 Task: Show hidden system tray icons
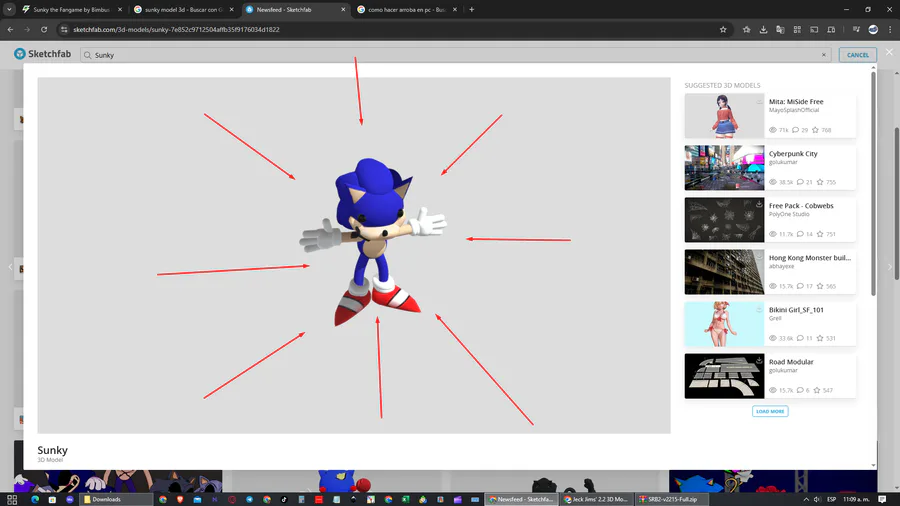pos(806,500)
